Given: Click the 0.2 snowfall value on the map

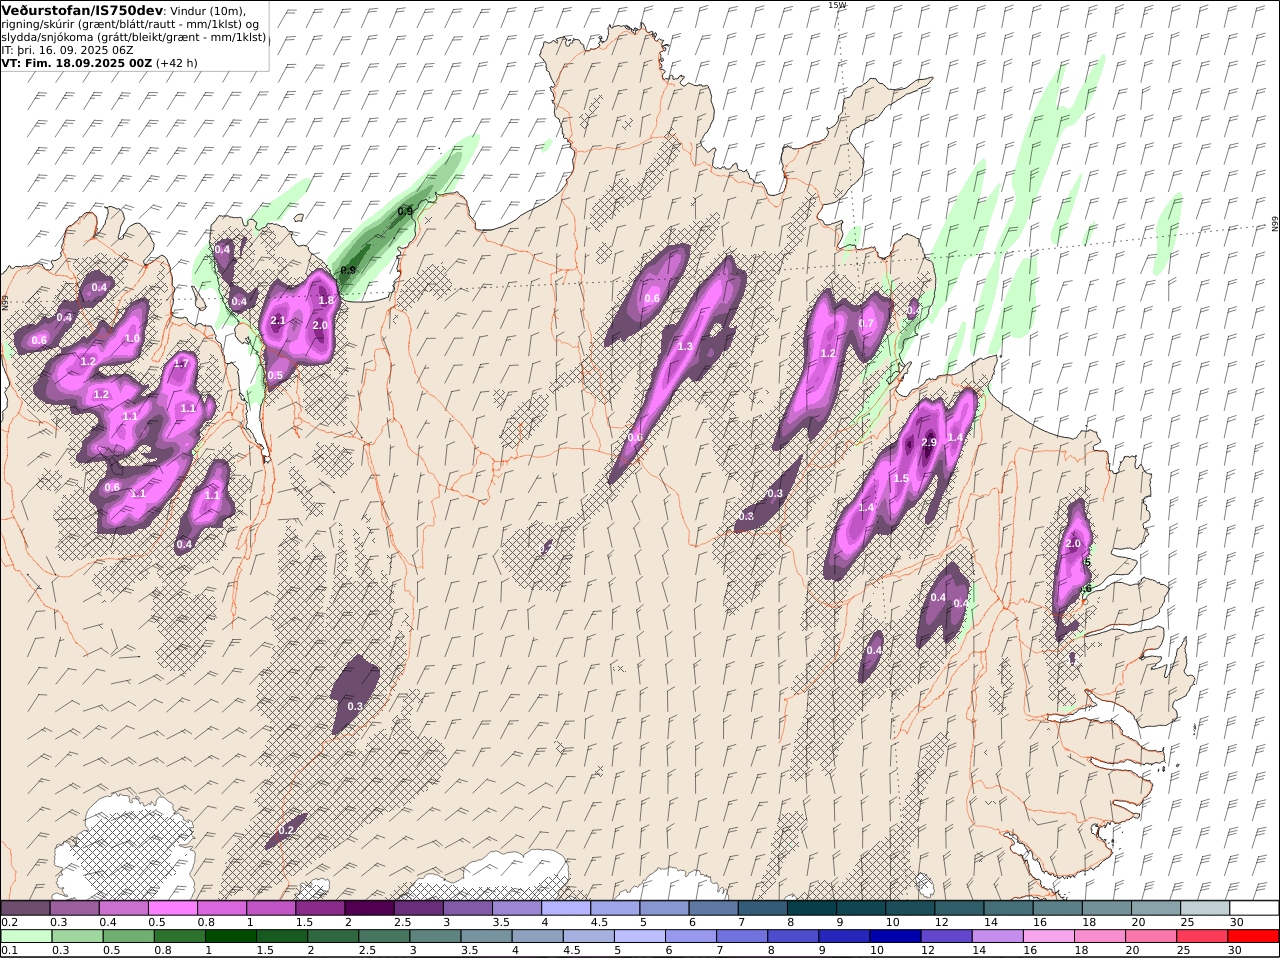Looking at the screenshot, I should point(286,831).
